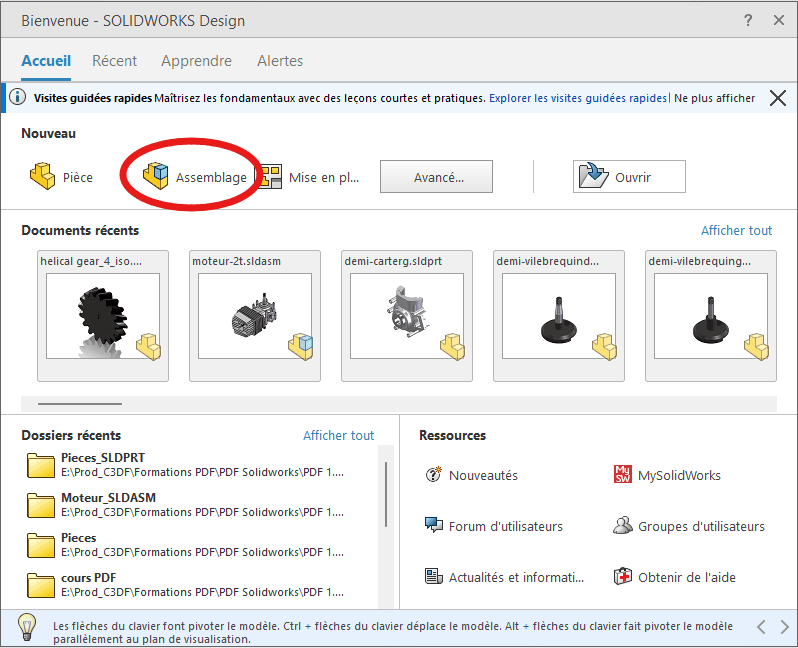
Task: Open moteur-2t.sldasm recent document thumbnail
Action: coord(255,316)
